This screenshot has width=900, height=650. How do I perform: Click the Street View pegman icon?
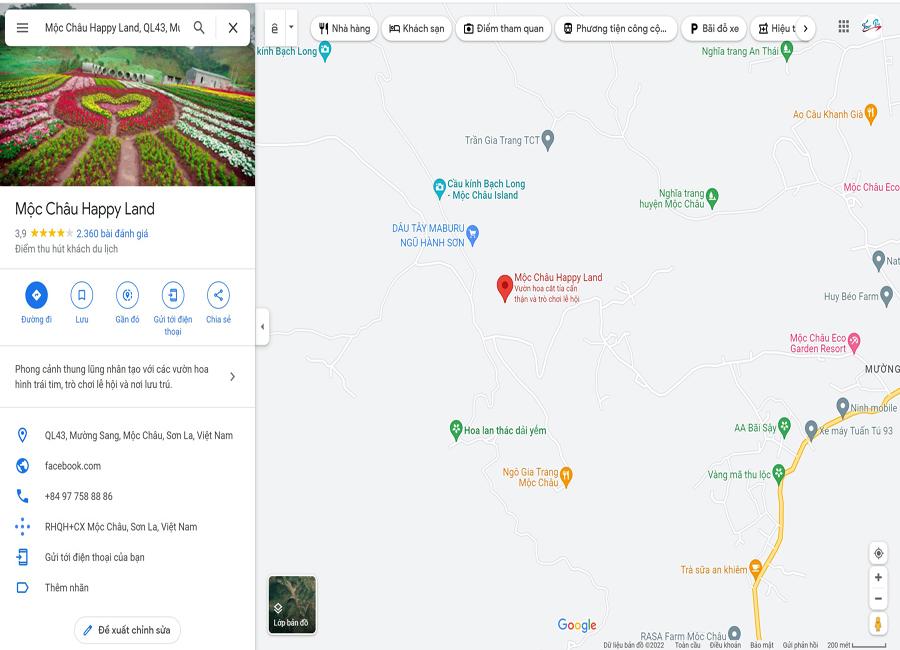878,624
